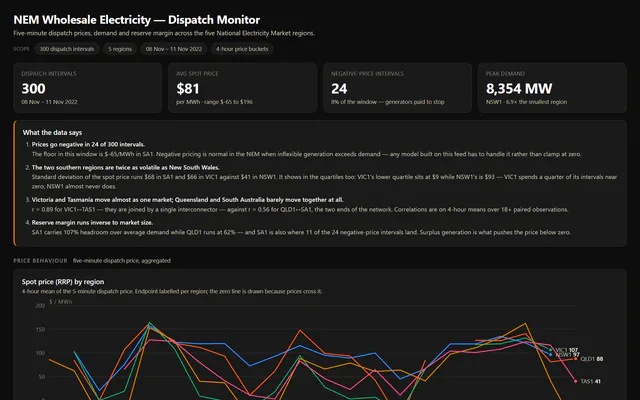
Task: Click "per MWh · range $-65 to $196" text
Action: [x=214, y=102]
